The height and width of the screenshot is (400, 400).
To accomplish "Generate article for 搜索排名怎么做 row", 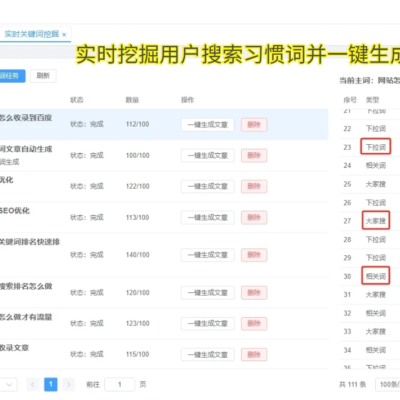I will 208,293.
